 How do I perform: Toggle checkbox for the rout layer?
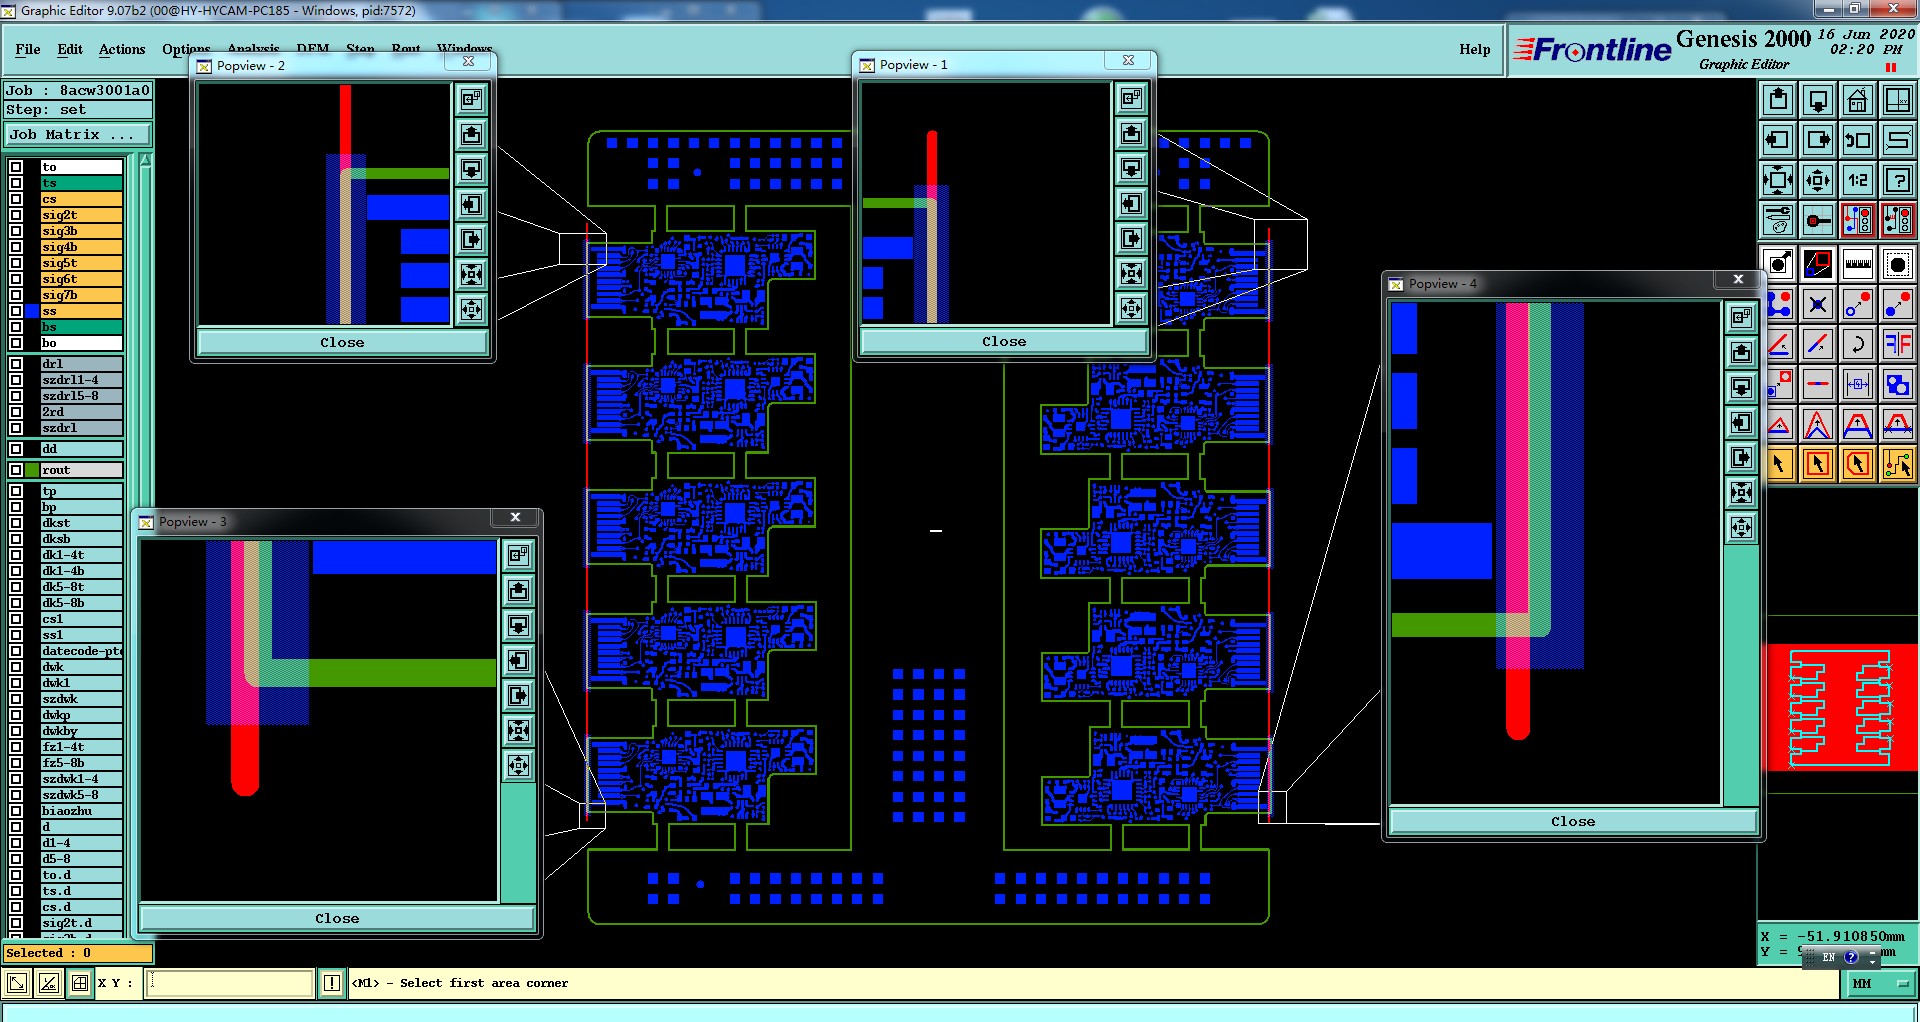[x=16, y=470]
